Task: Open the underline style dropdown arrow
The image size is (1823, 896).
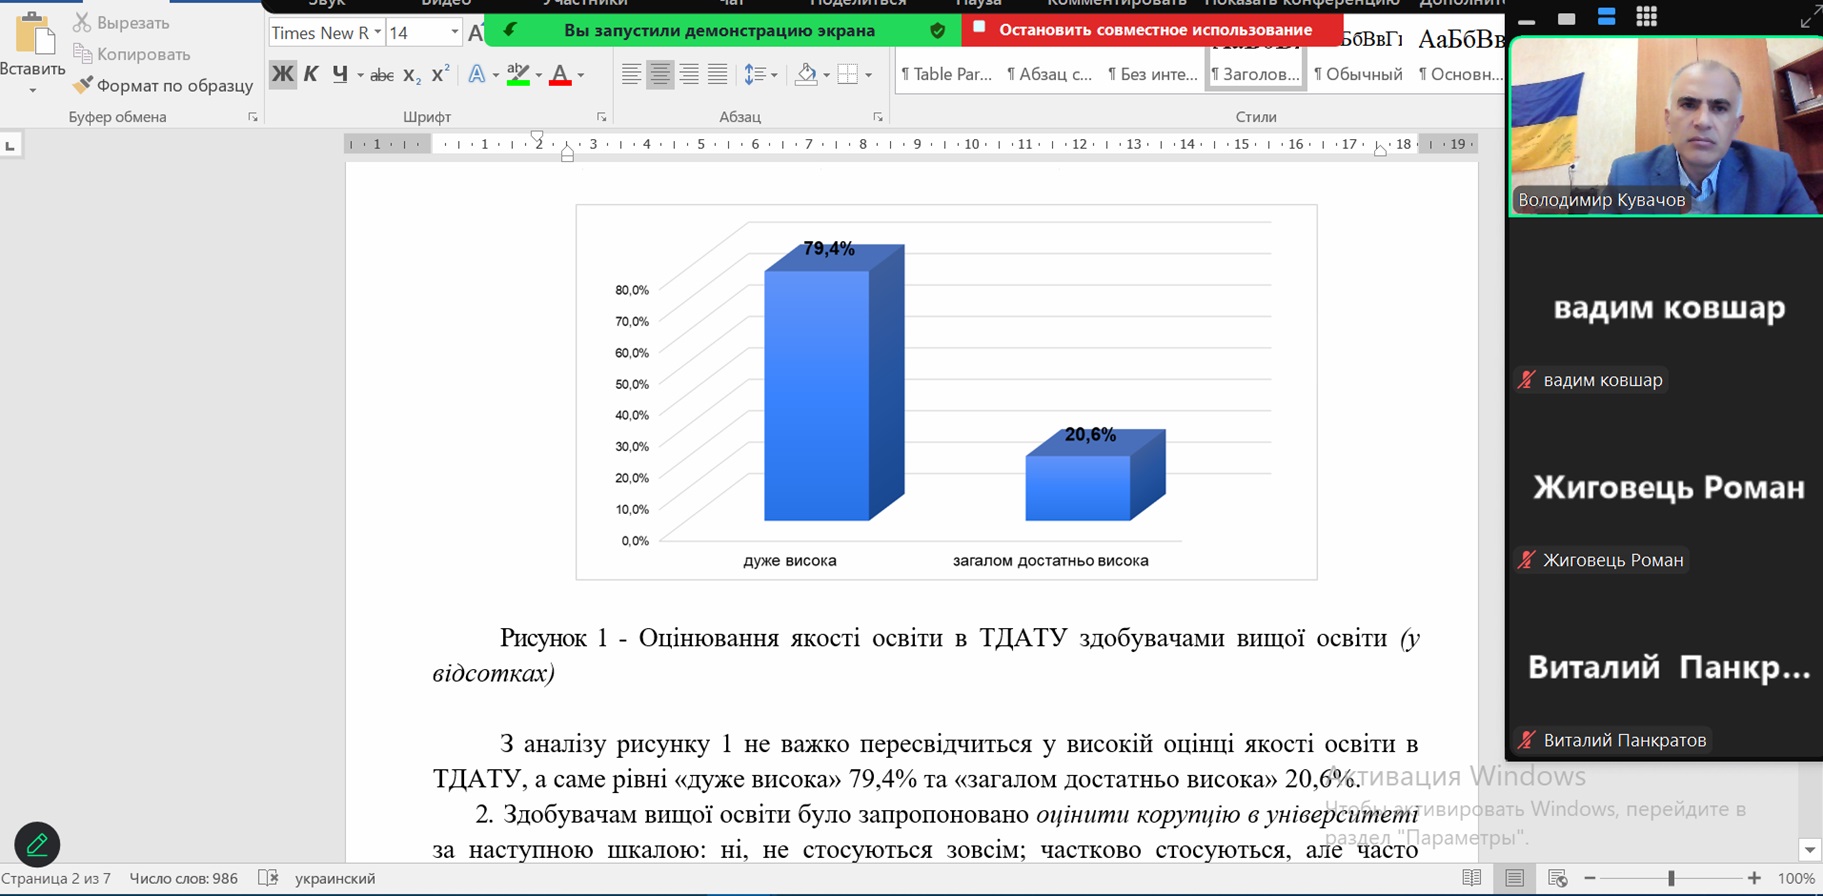Action: pos(360,75)
